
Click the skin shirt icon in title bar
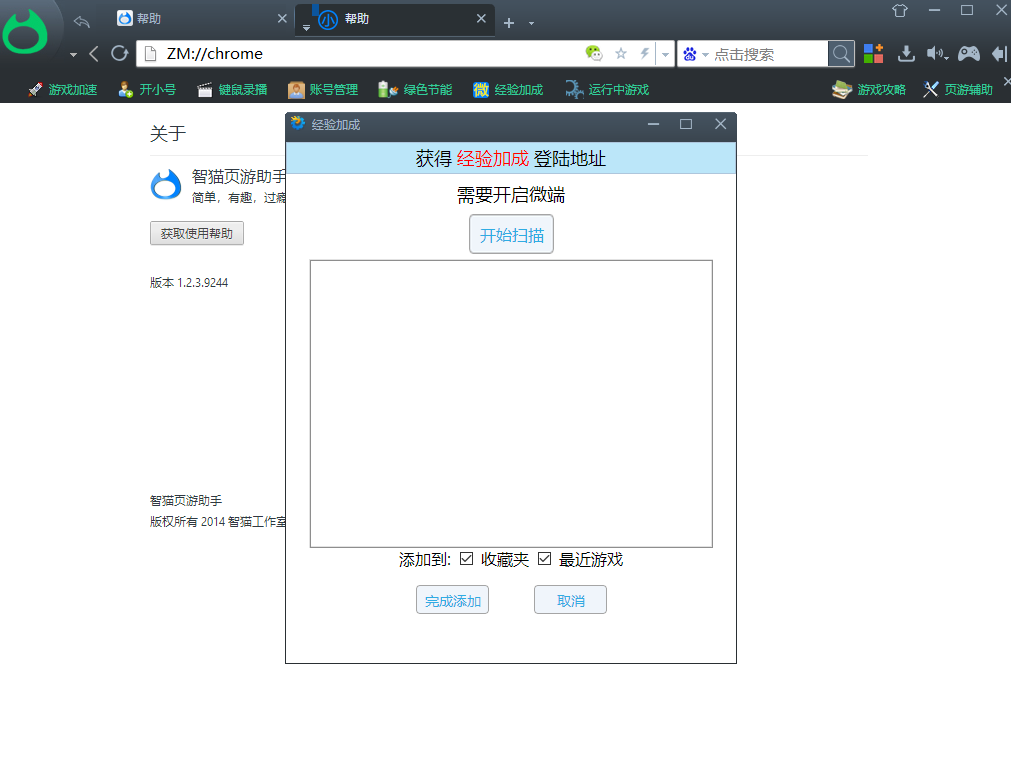click(899, 10)
